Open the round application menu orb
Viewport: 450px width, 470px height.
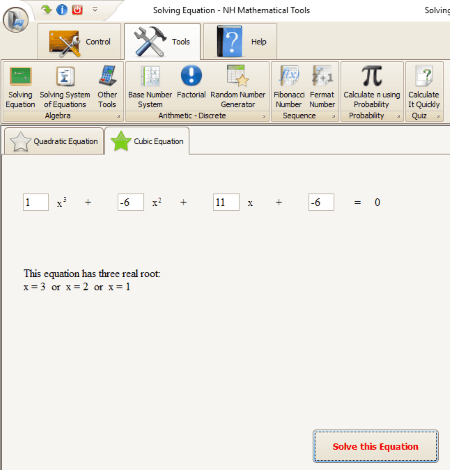click(x=16, y=20)
